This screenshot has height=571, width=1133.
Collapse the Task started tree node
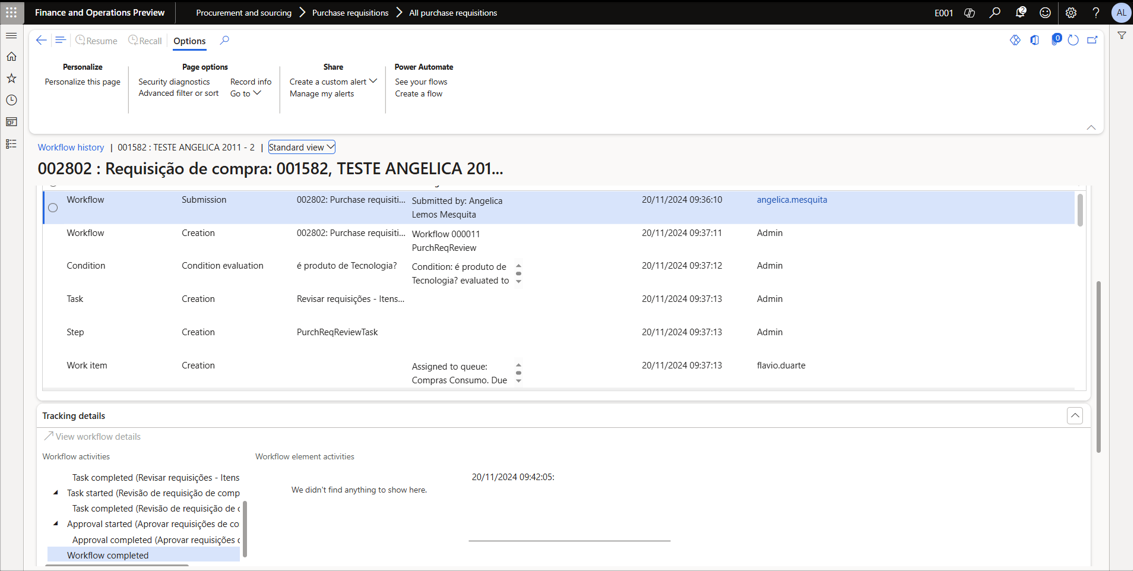coord(56,493)
